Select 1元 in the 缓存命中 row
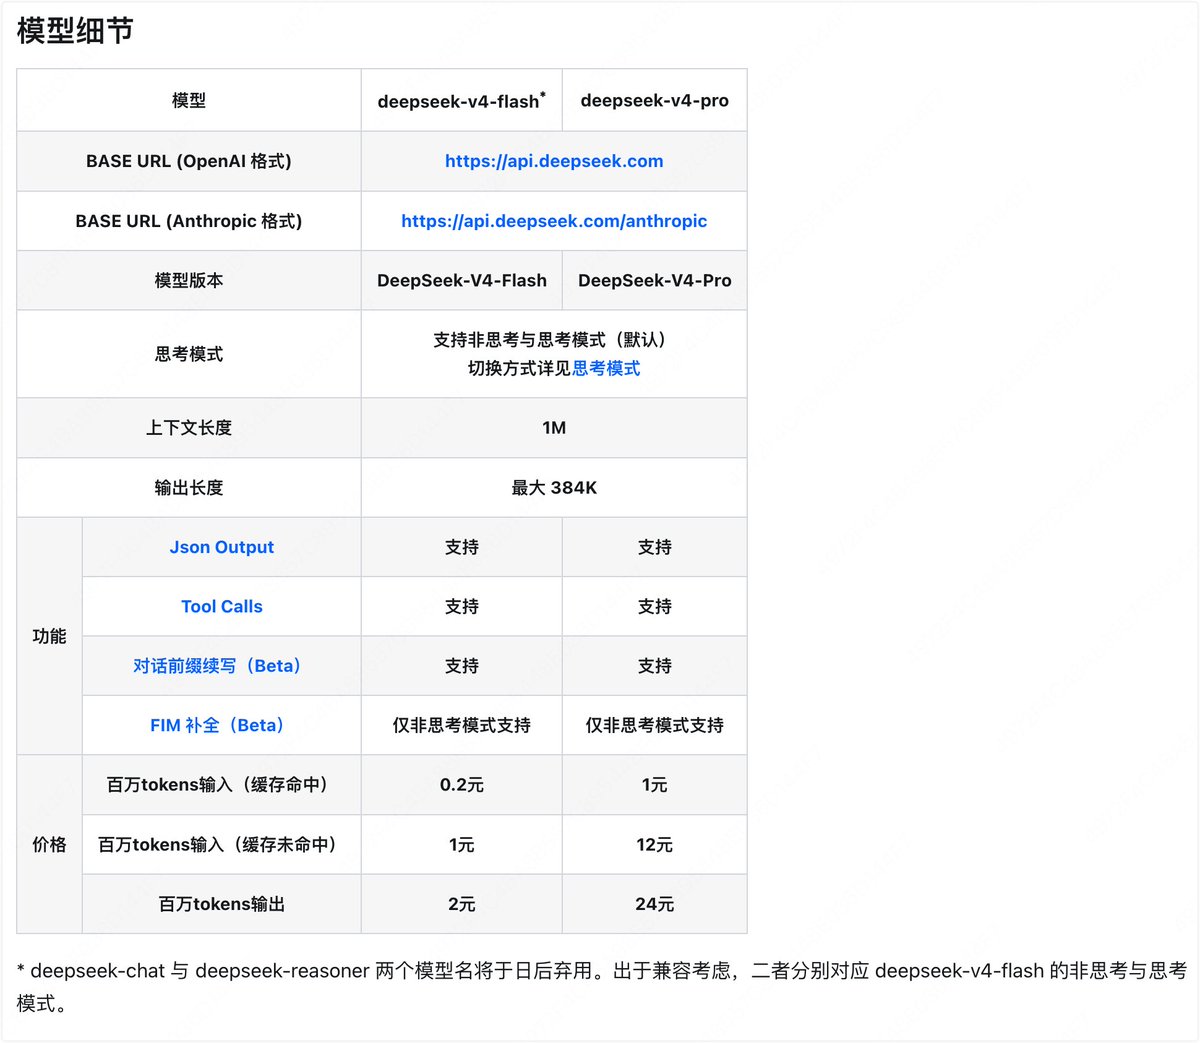The height and width of the screenshot is (1043, 1200). click(655, 785)
